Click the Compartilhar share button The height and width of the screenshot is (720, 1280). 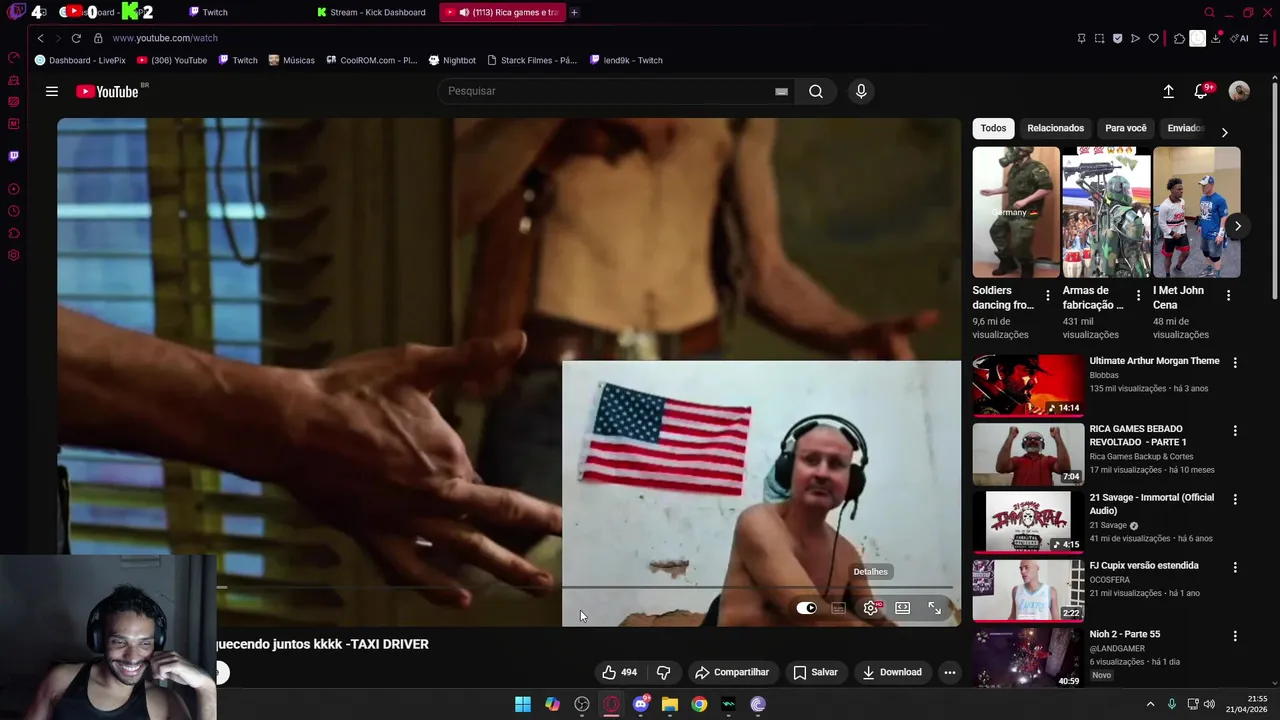point(732,672)
